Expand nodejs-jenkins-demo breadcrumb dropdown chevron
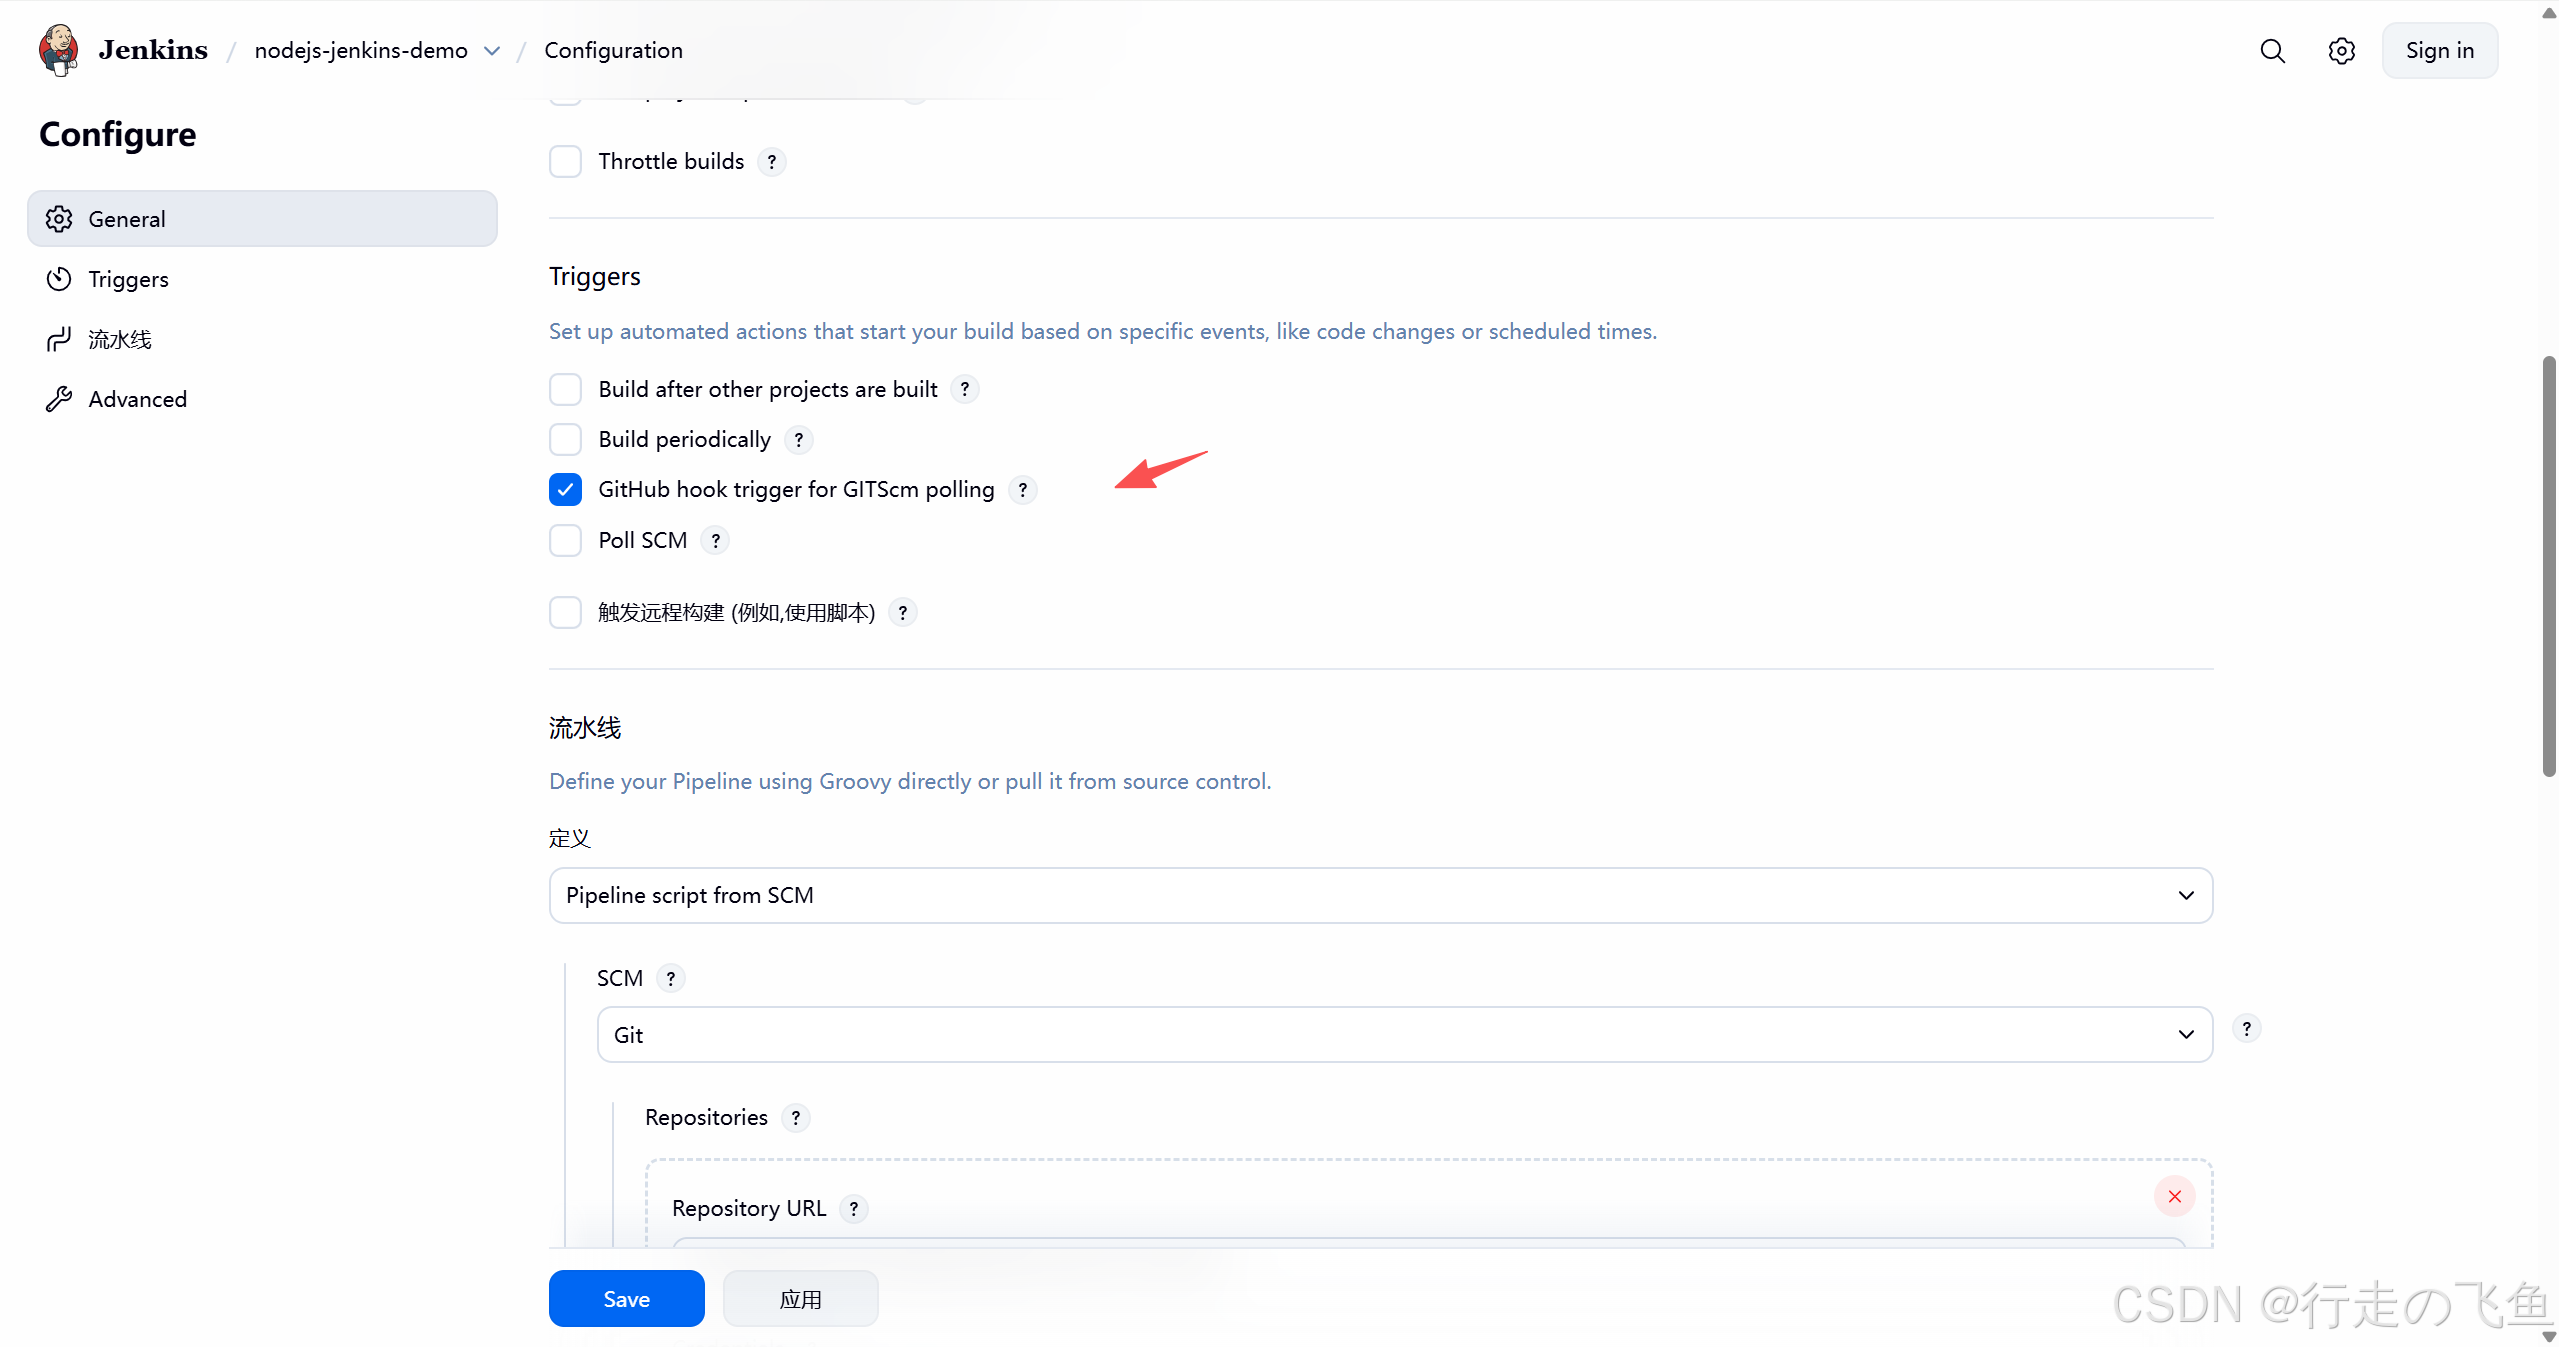Viewport: 2559px width, 1347px height. (492, 51)
